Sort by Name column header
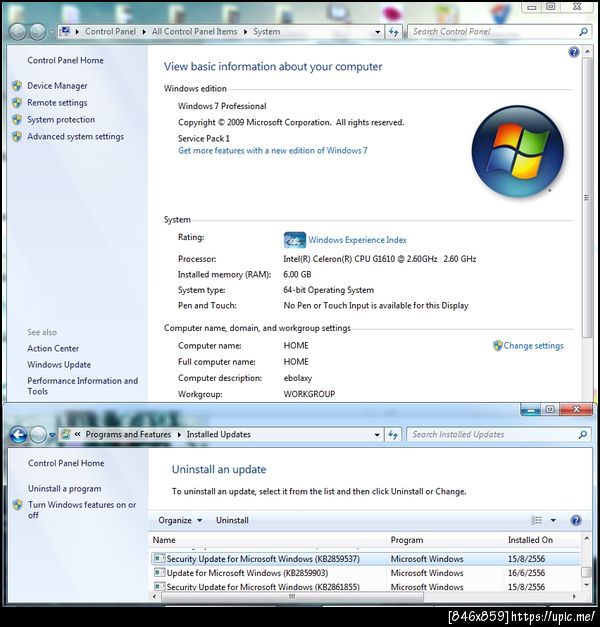 click(268, 540)
